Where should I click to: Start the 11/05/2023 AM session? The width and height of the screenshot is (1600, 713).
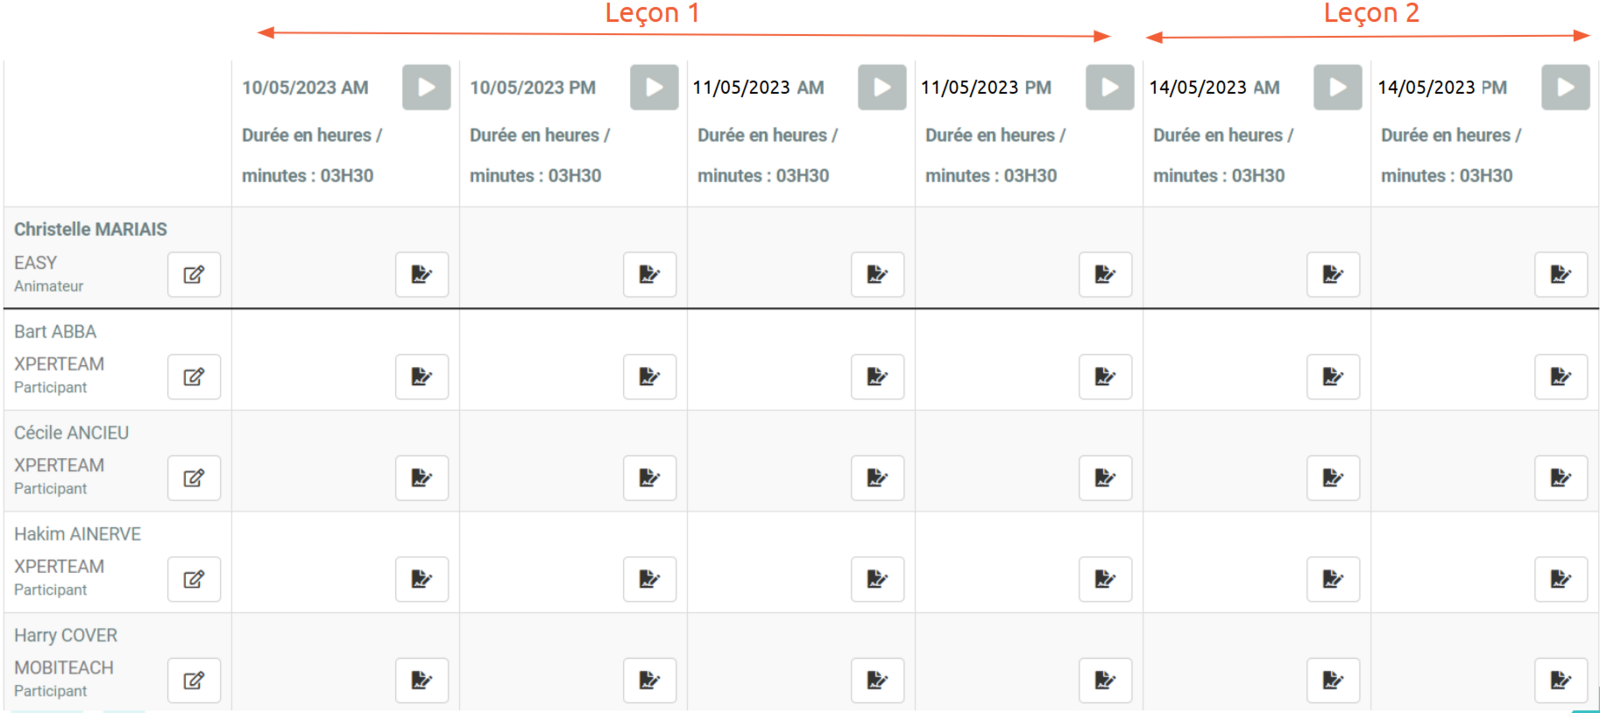[x=882, y=87]
